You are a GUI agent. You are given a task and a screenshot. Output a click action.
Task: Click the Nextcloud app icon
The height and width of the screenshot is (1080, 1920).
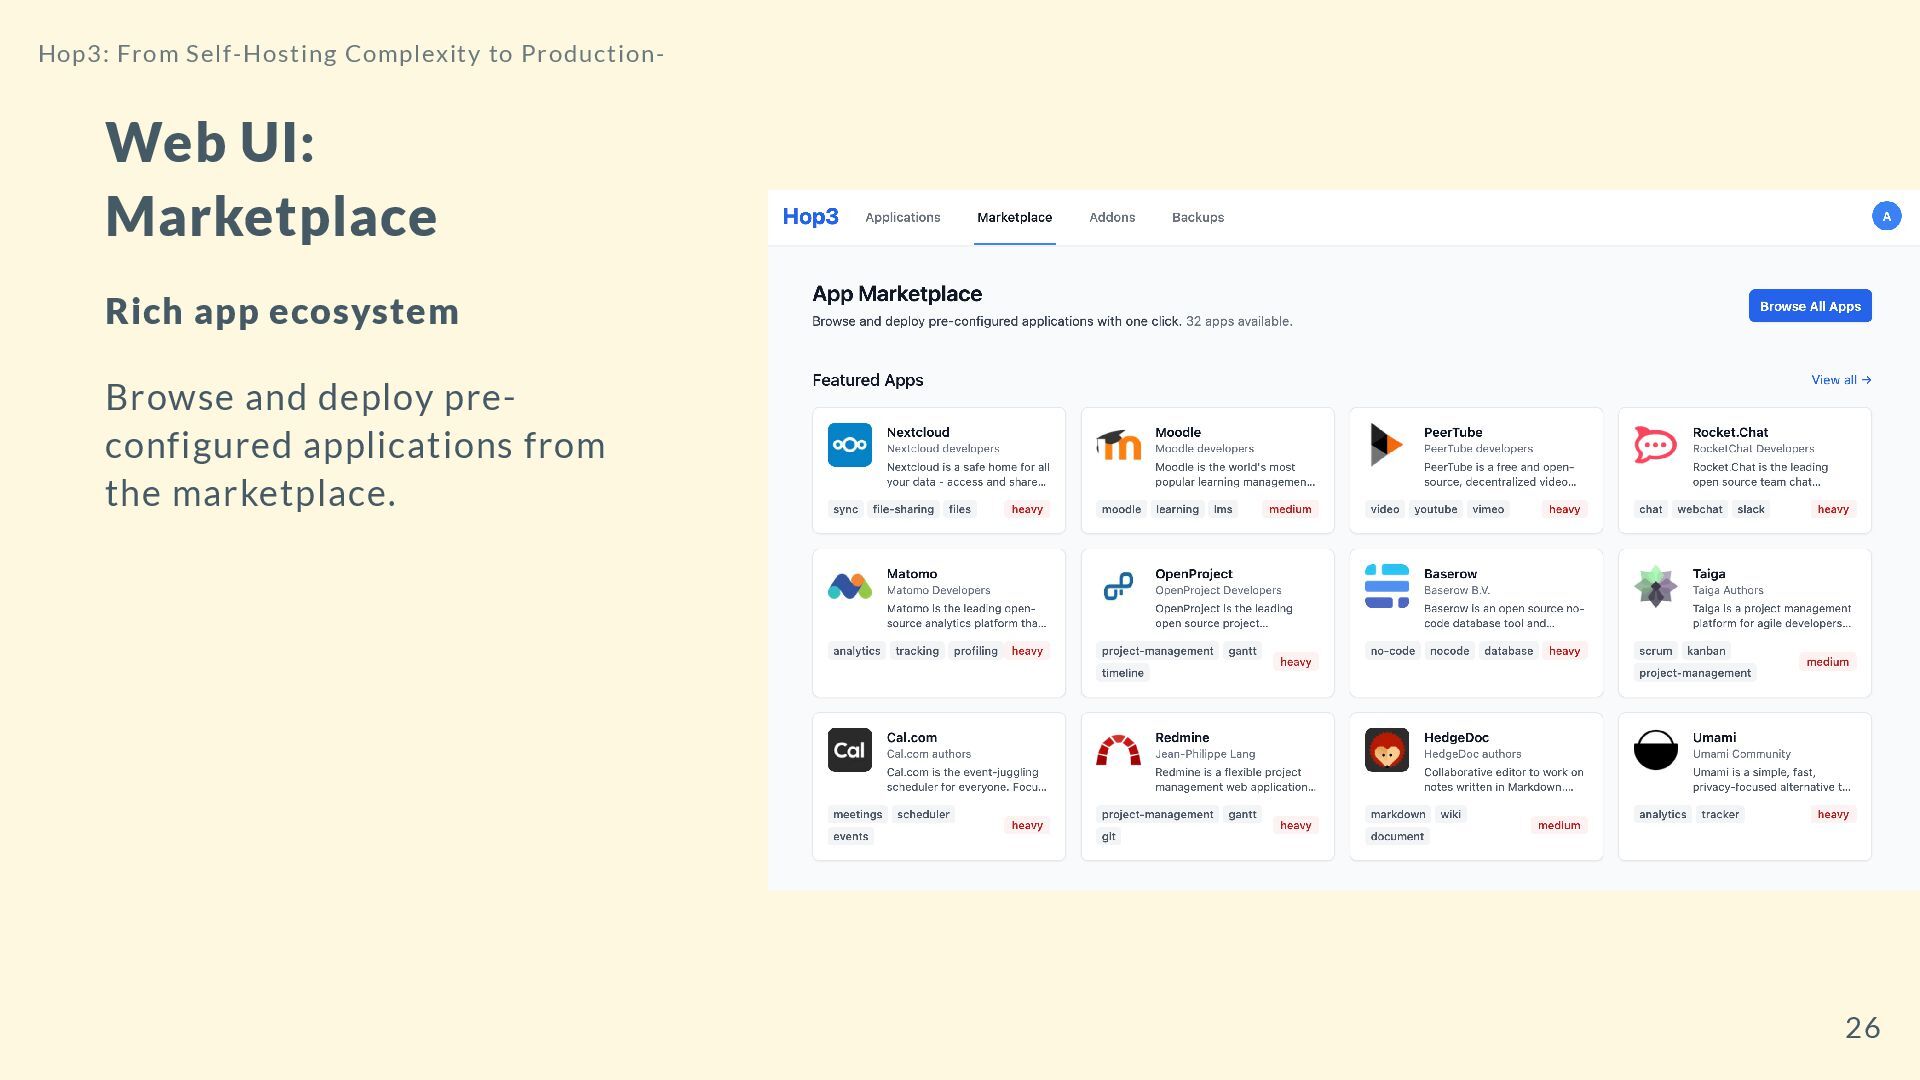[849, 445]
